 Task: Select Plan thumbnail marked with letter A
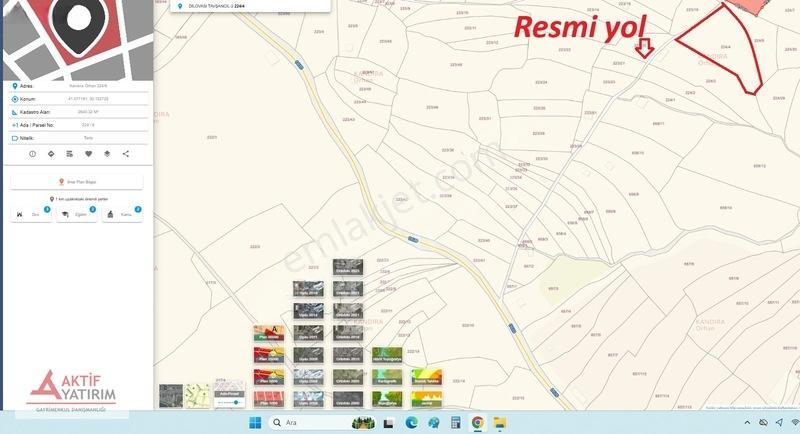click(x=269, y=333)
